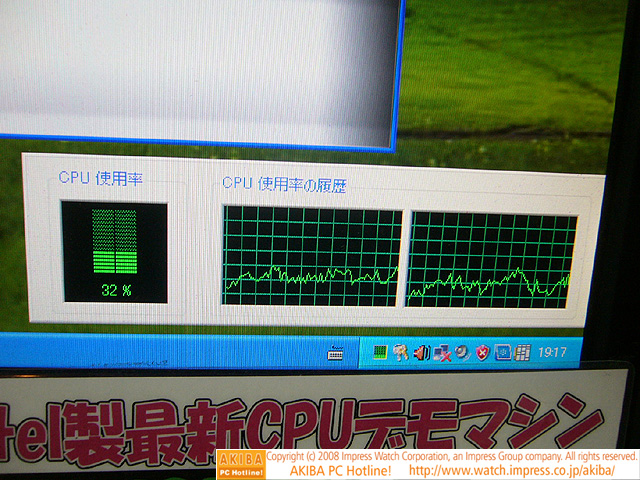640x480 pixels.
Task: Click the Task Manager CPU tray icon
Action: coord(380,351)
